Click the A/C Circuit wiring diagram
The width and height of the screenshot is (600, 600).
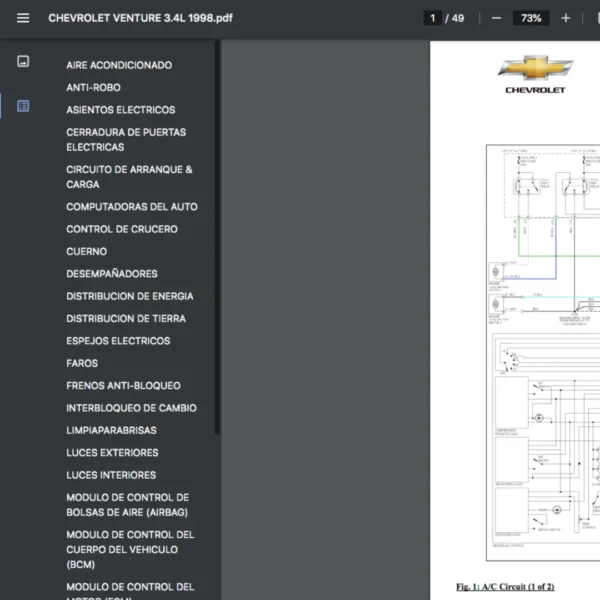[x=543, y=350]
